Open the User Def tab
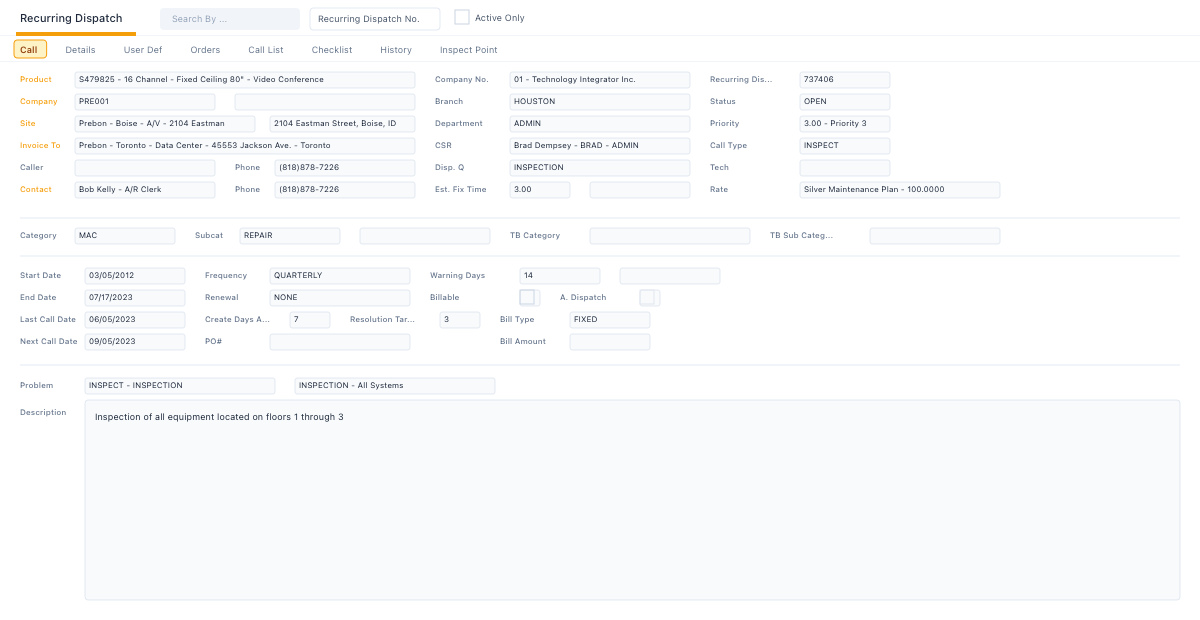The image size is (1200, 620). coord(142,49)
